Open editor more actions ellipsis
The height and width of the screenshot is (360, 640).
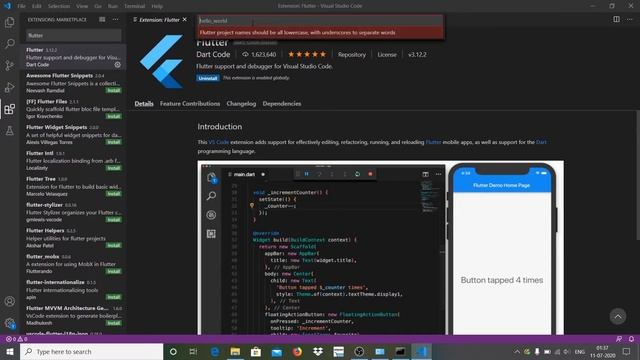point(630,19)
